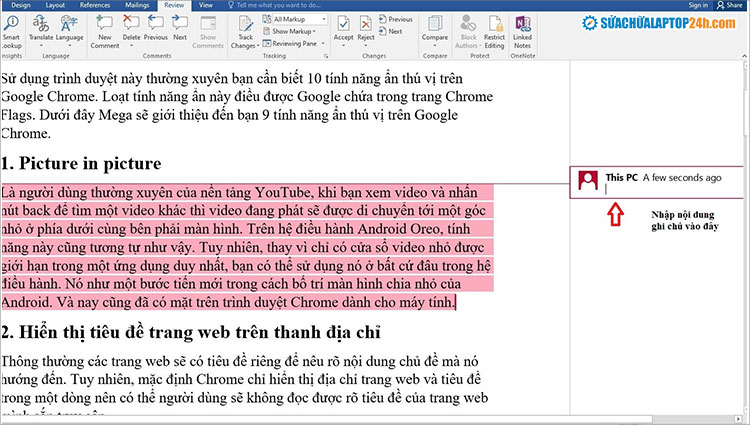Click the horizontal scrollbar at bottom
The width and height of the screenshot is (750, 425).
click(x=371, y=419)
